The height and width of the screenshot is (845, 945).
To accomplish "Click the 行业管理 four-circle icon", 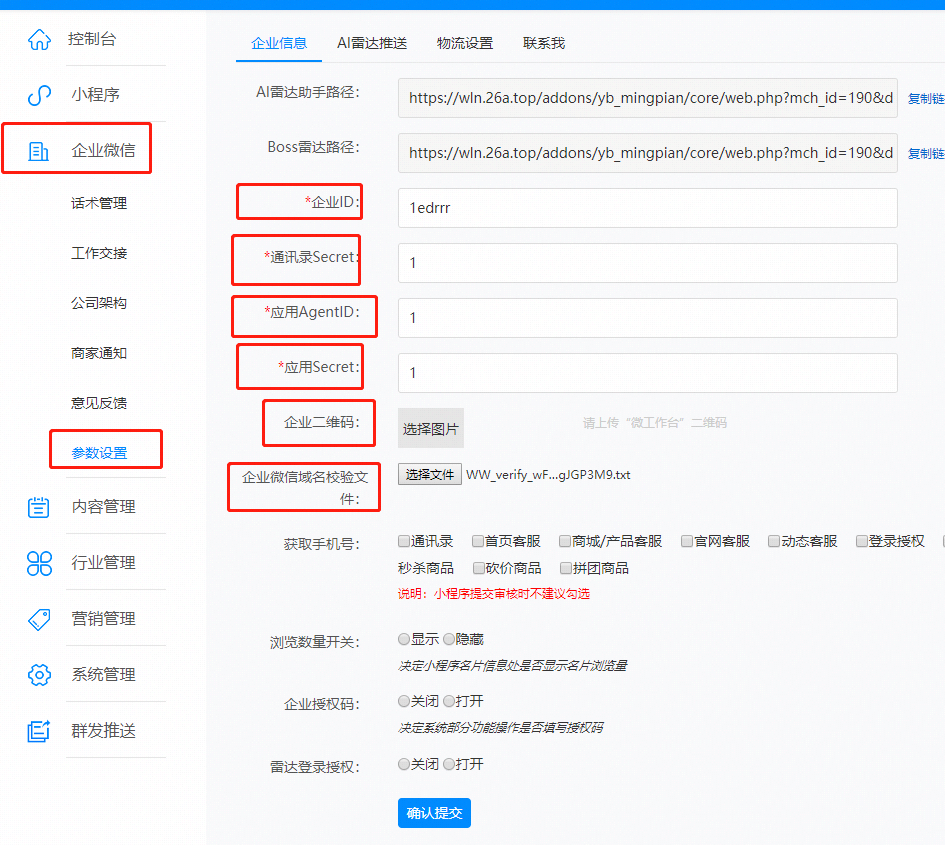I will (x=39, y=563).
